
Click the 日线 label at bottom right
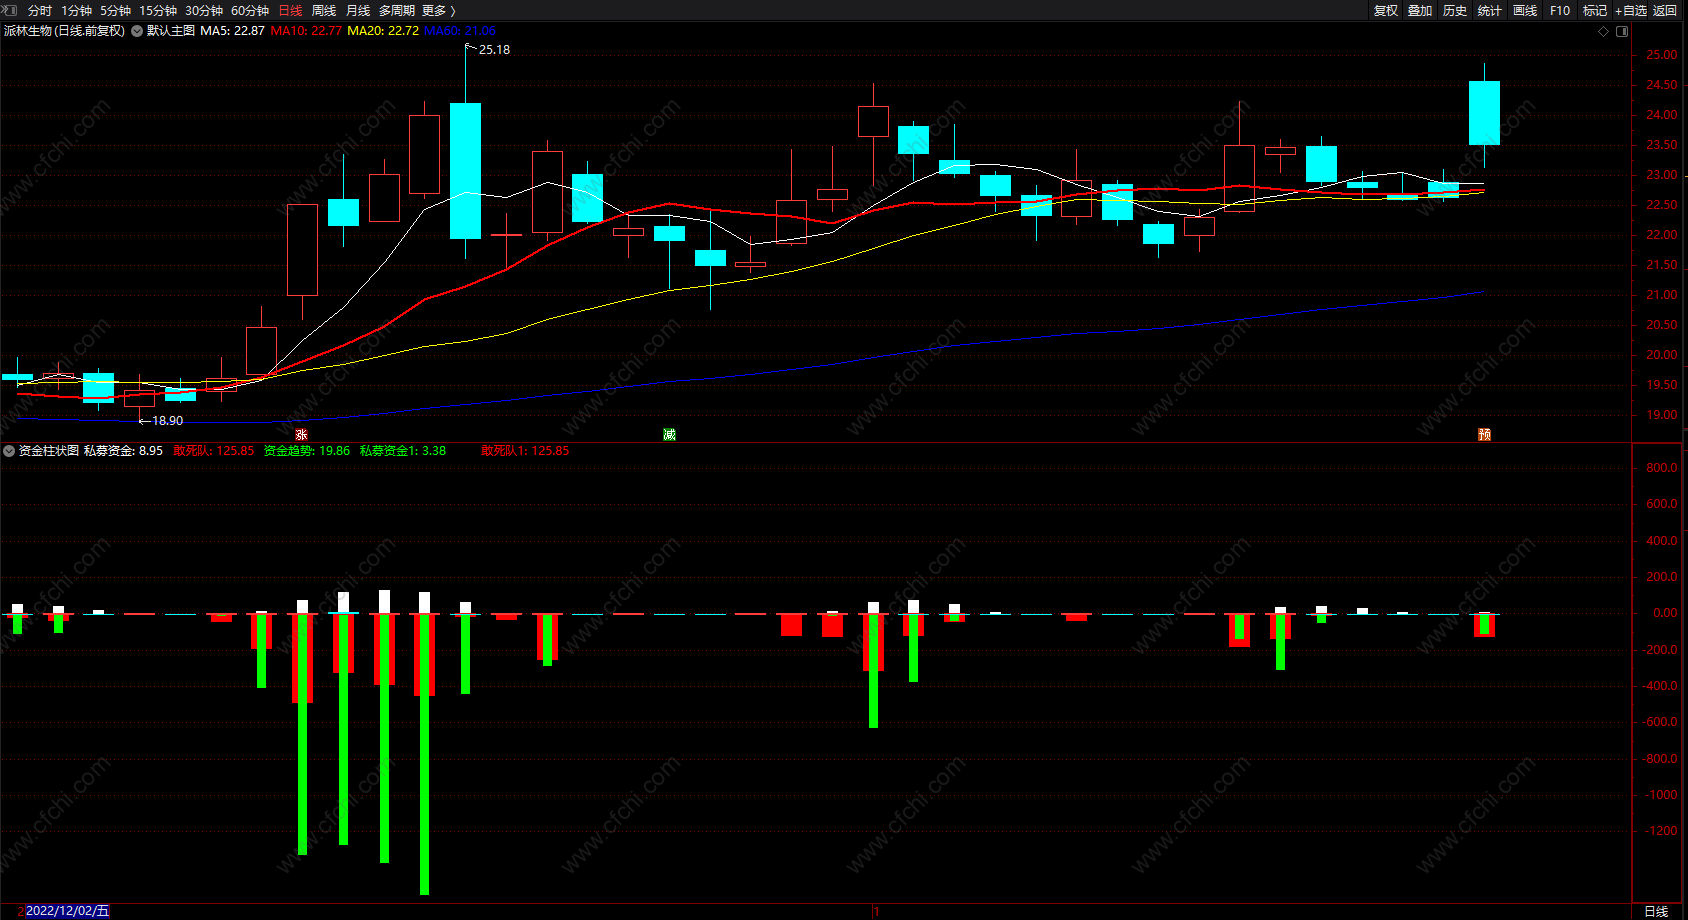click(x=1656, y=911)
